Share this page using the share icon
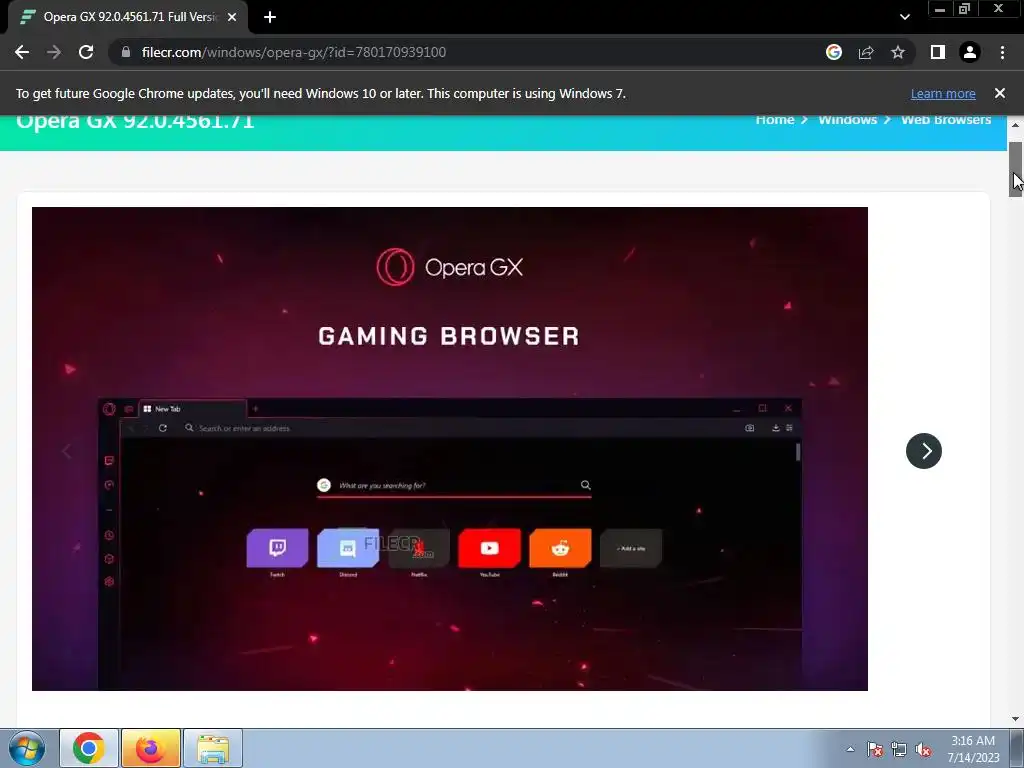Viewport: 1024px width, 768px height. coord(866,52)
